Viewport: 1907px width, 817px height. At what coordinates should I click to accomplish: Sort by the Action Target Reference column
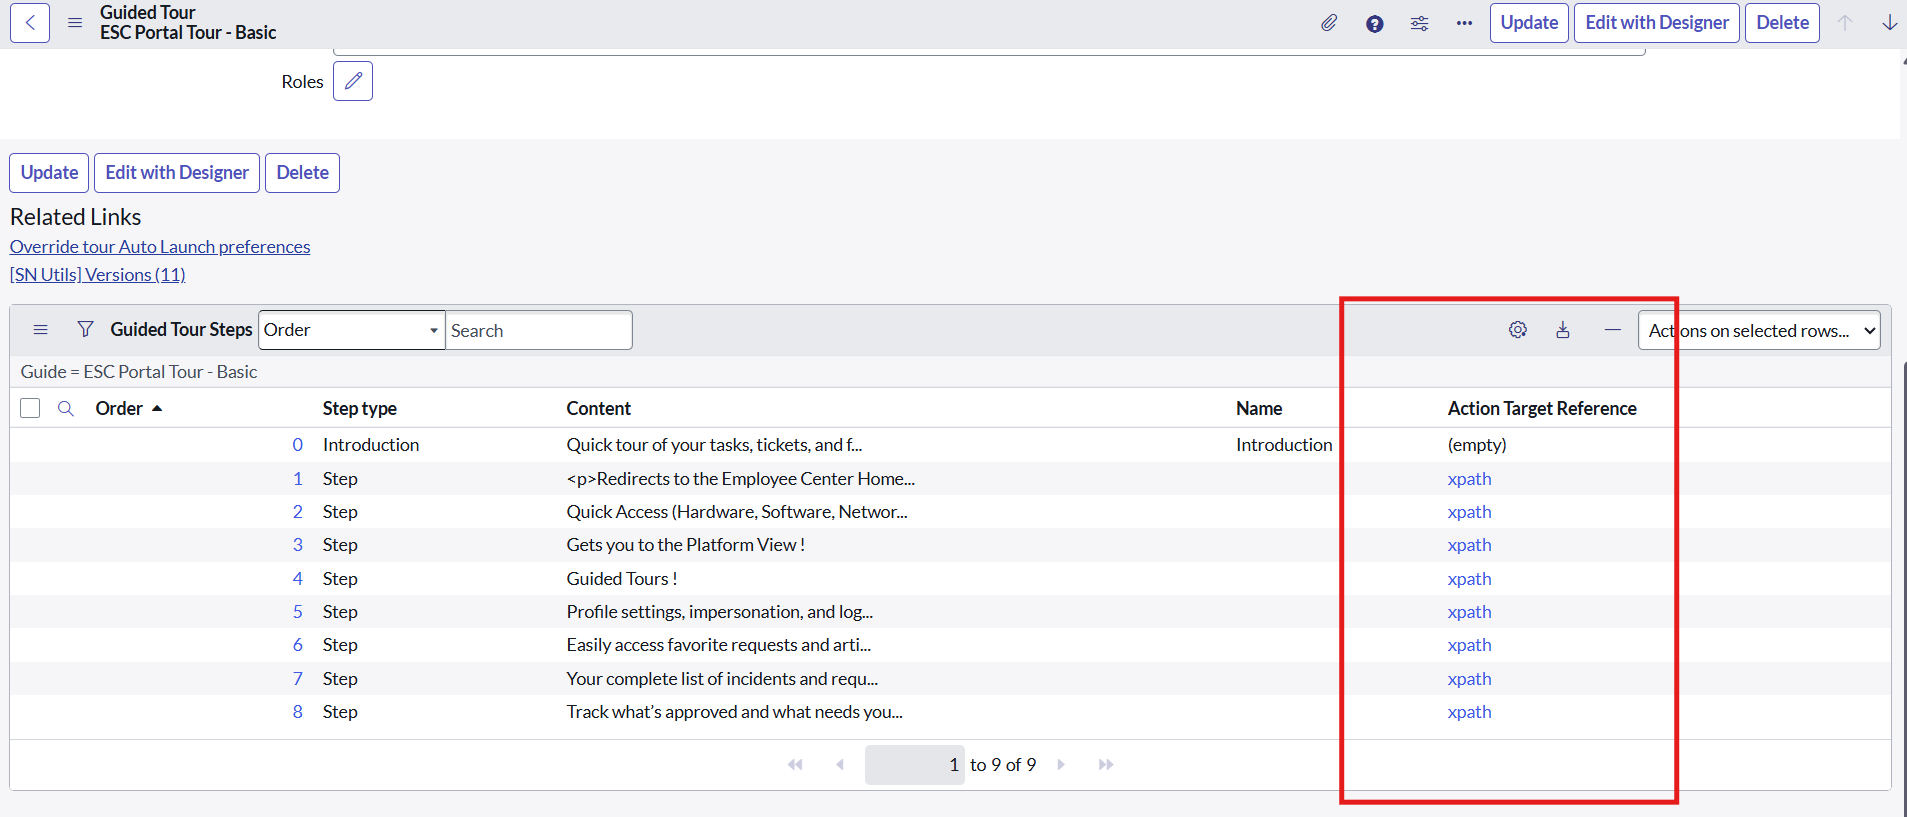point(1542,408)
